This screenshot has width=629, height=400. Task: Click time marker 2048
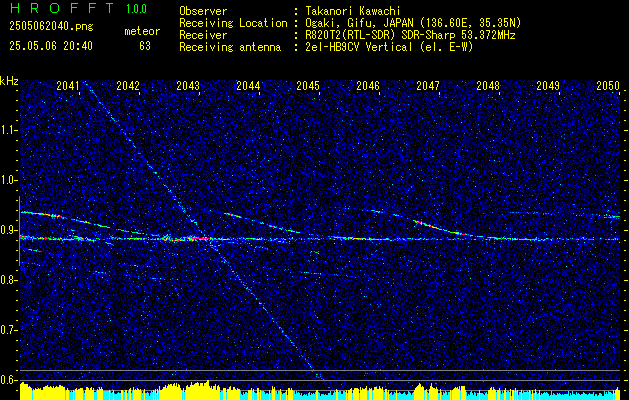pyautogui.click(x=488, y=86)
